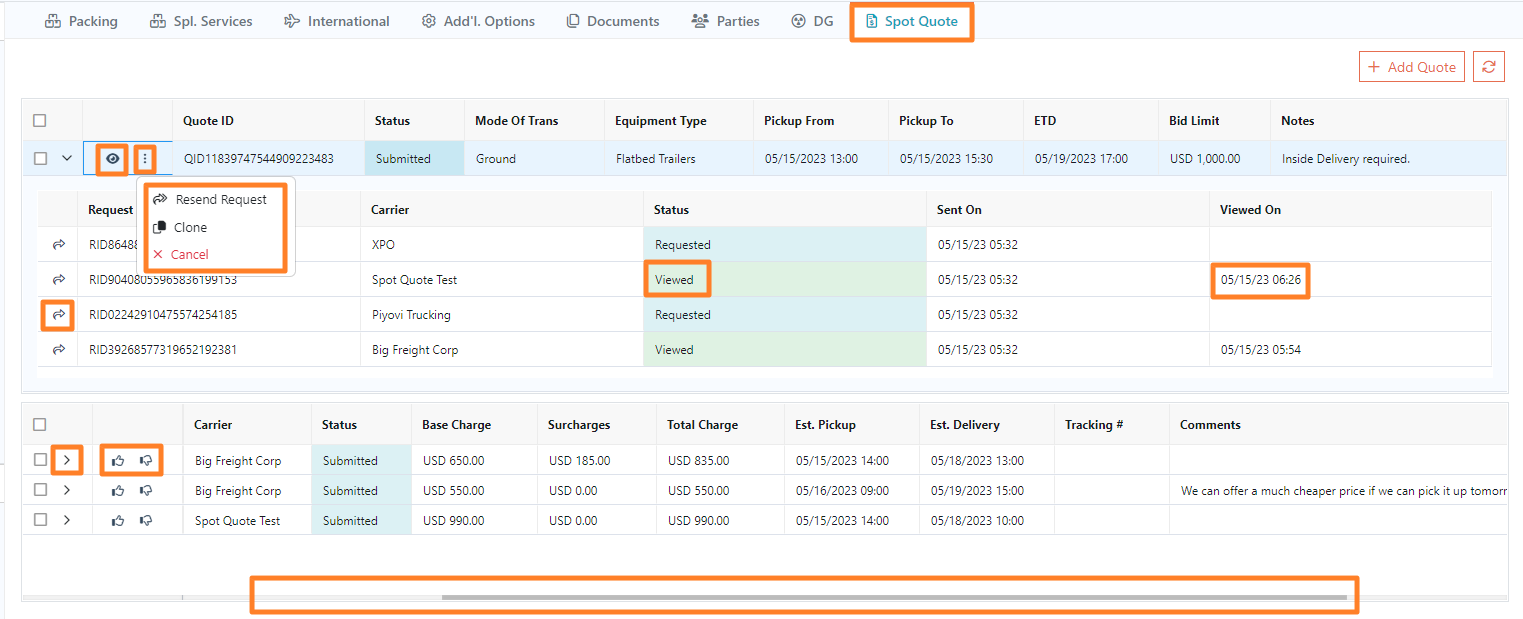Click the Est. Pickup value 05/16/2023 09:00
Screen dimensions: 1523x619
(843, 491)
